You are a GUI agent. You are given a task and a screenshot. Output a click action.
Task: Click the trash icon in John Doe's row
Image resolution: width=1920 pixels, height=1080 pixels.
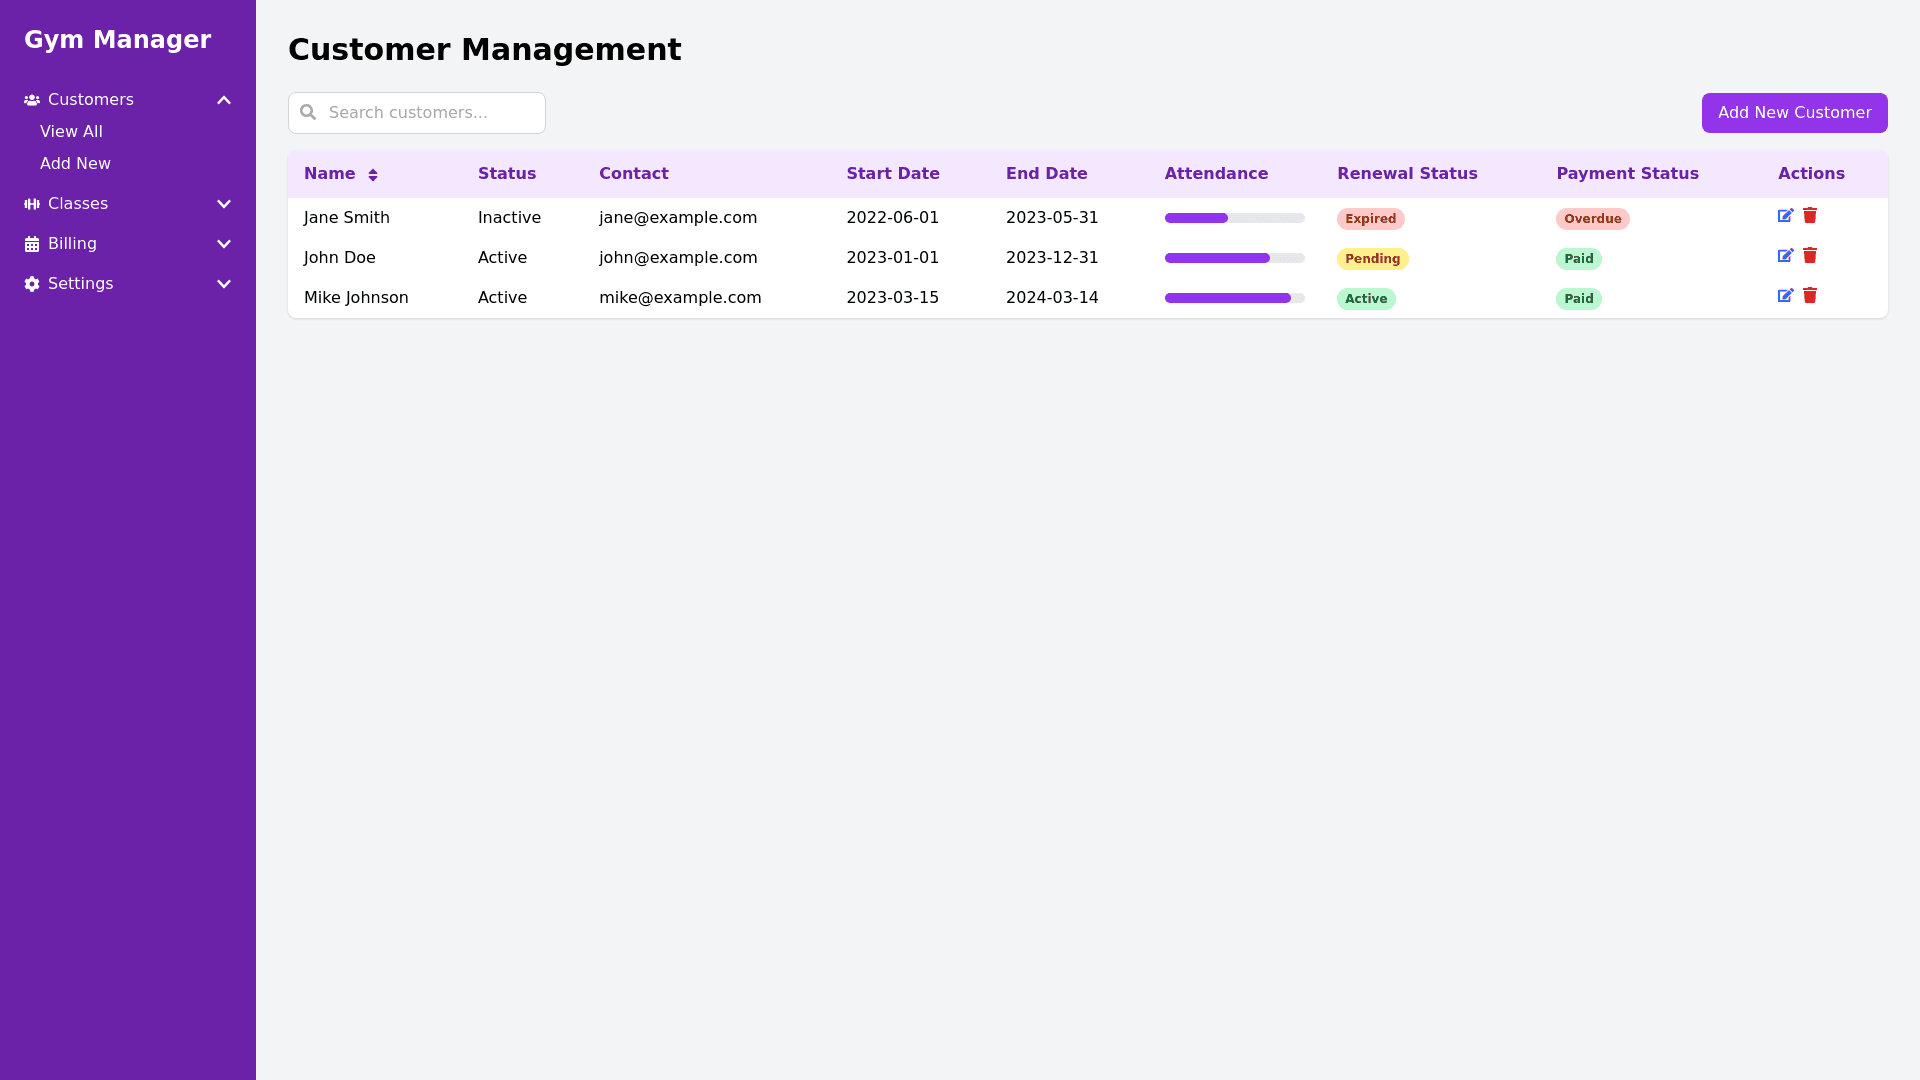click(1810, 256)
